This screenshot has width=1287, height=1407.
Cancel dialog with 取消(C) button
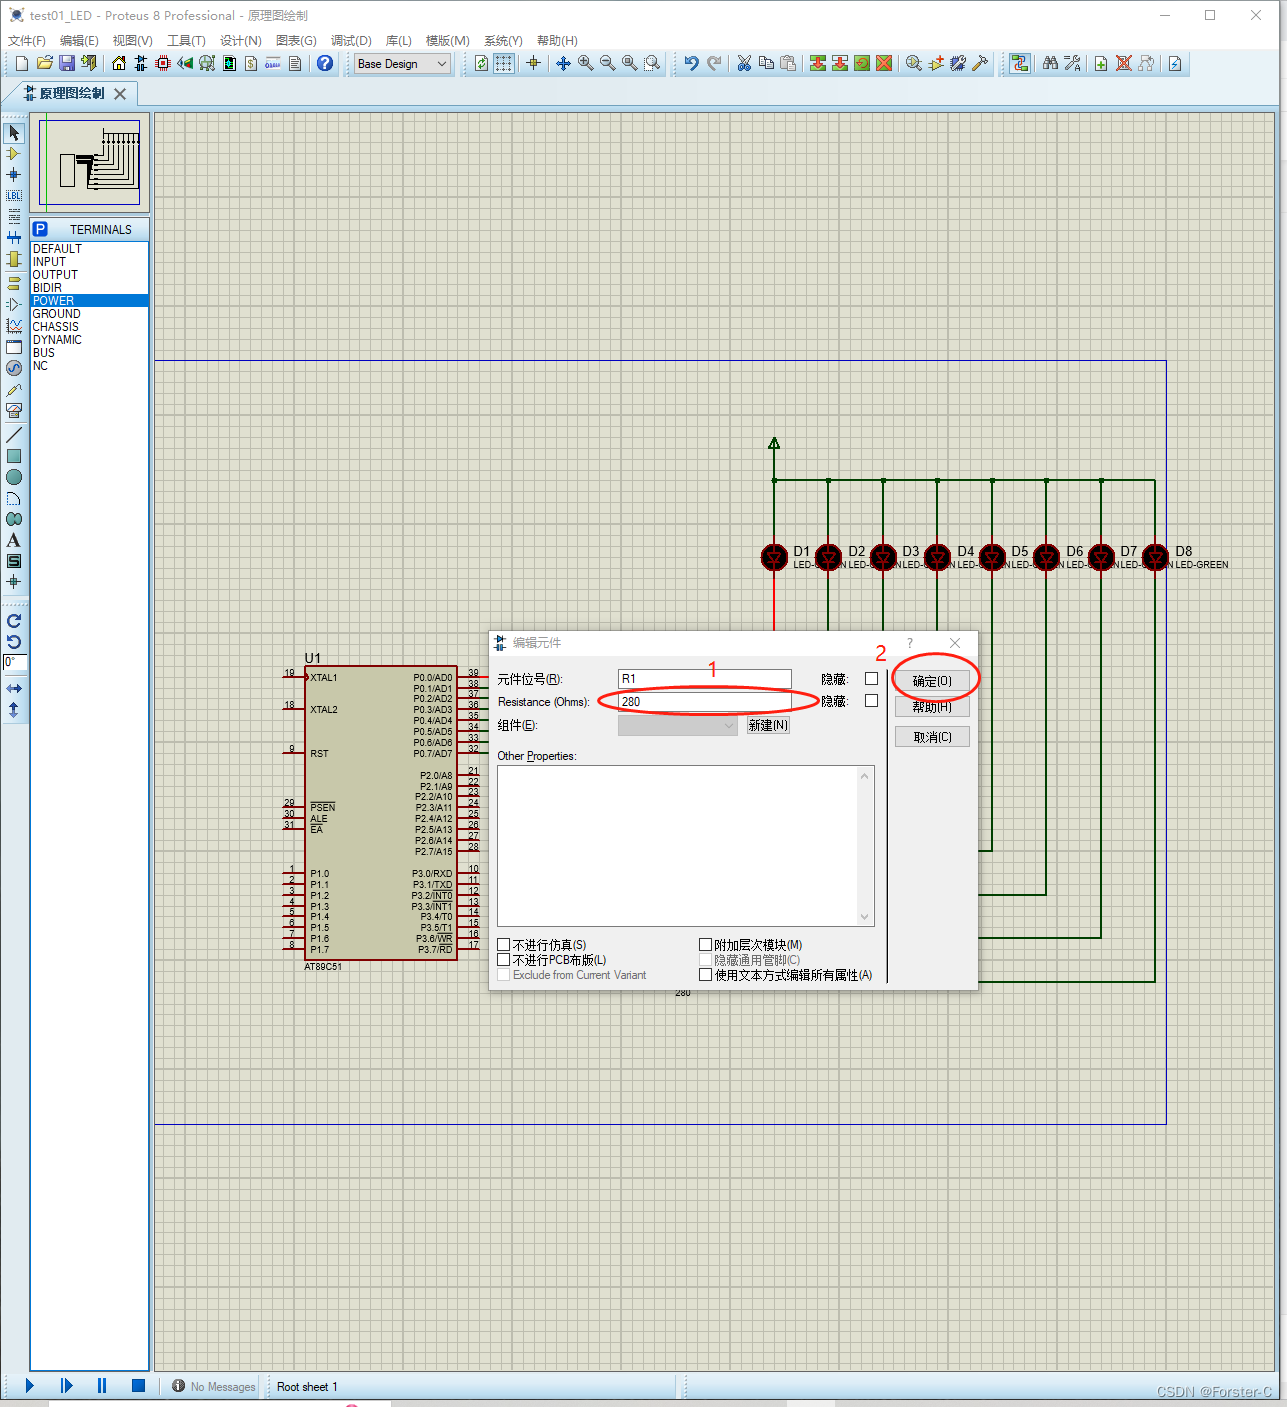(x=932, y=737)
